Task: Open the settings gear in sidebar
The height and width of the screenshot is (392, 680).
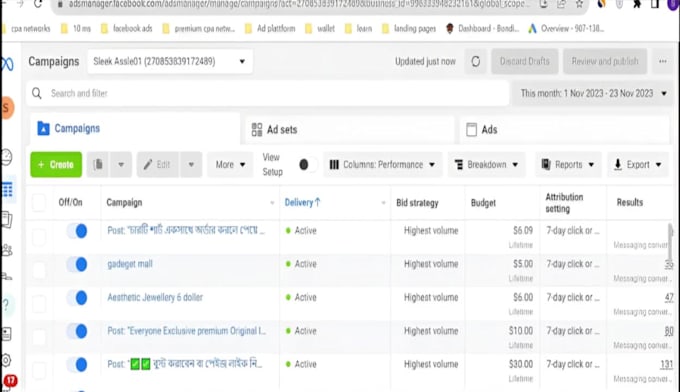Action: click(7, 360)
